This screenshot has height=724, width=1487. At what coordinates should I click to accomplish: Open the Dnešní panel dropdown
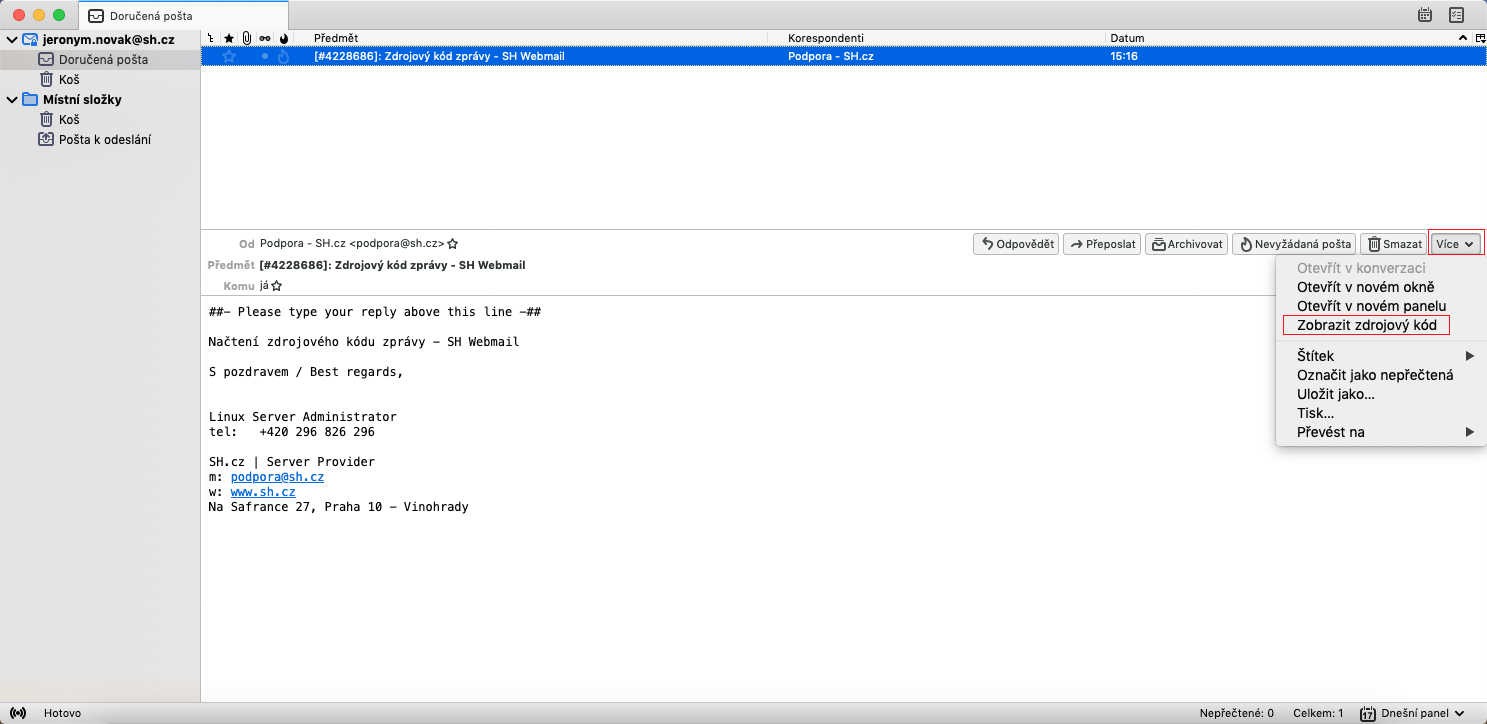[x=1413, y=714]
